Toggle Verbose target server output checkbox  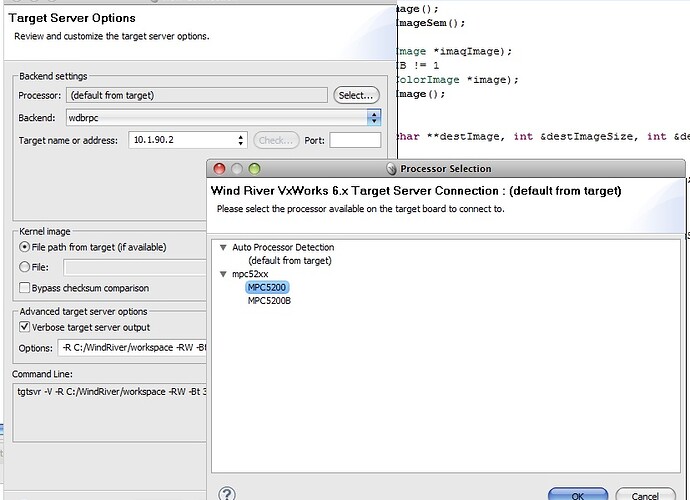pyautogui.click(x=25, y=327)
